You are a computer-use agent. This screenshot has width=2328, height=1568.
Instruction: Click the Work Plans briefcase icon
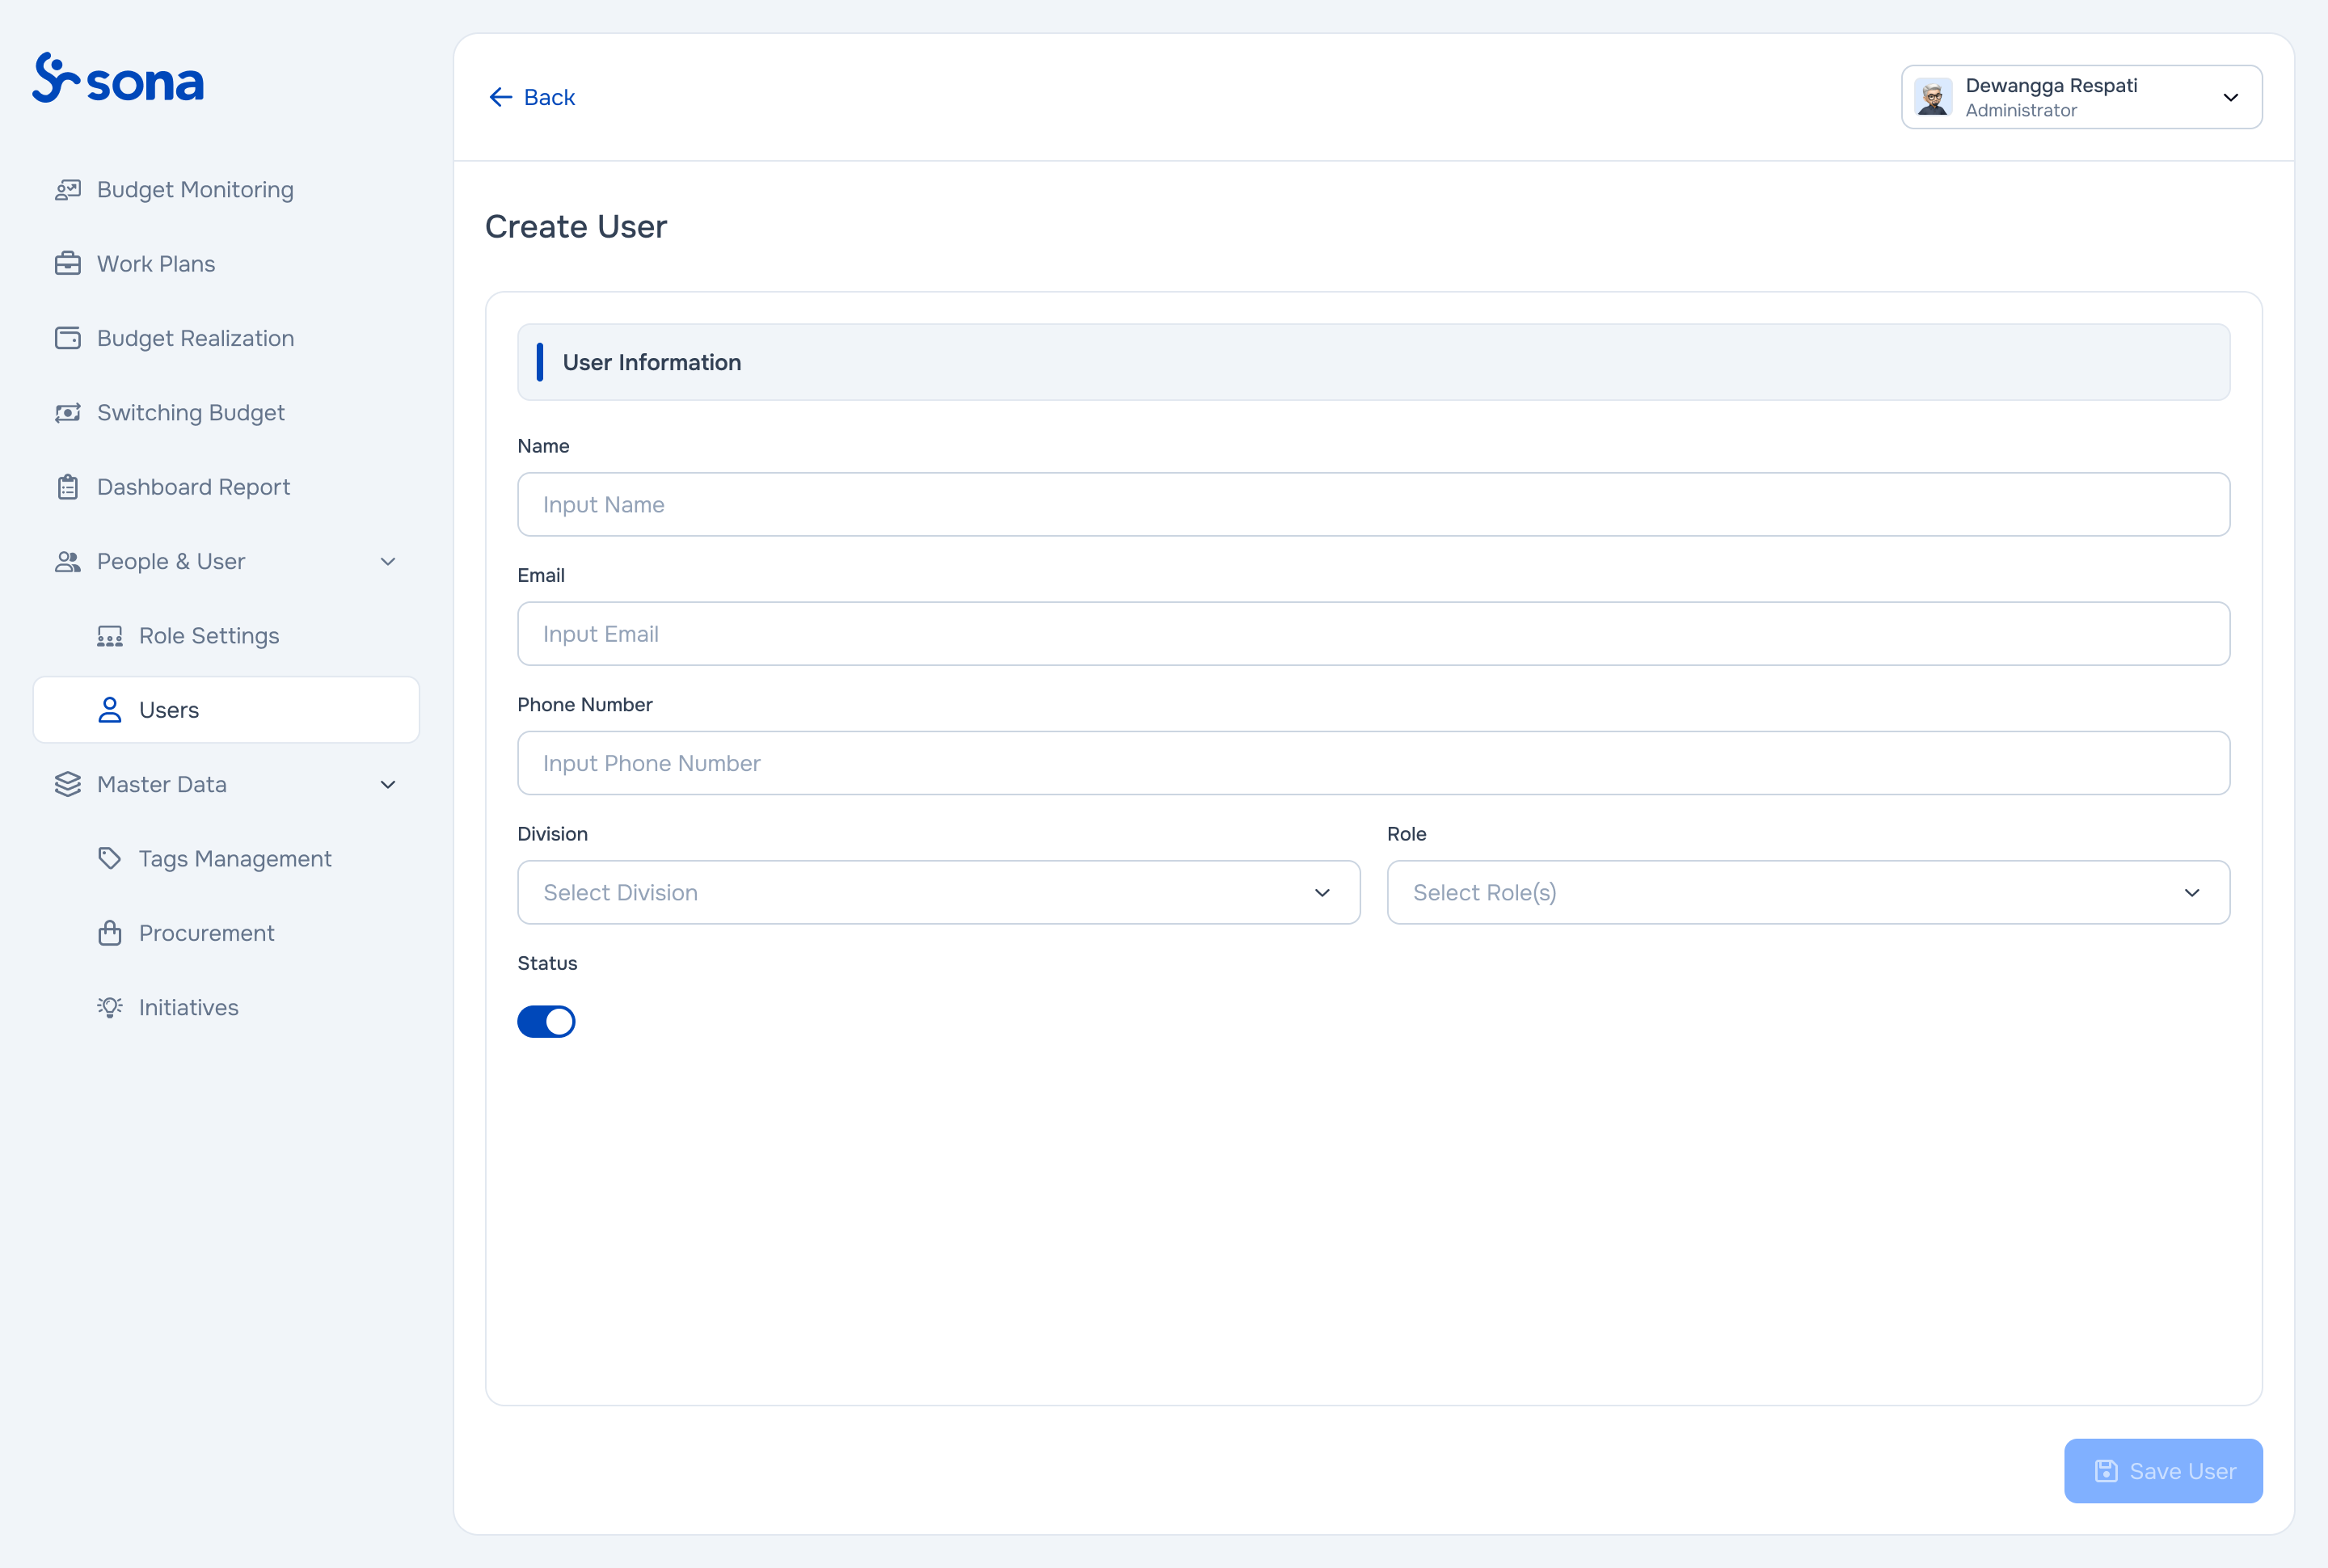pyautogui.click(x=68, y=264)
